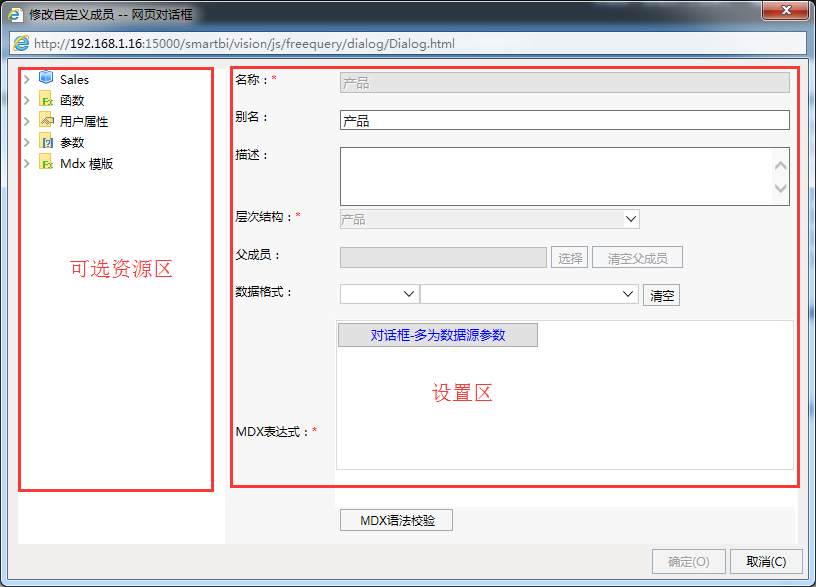816x587 pixels.
Task: Click the 选择 parent member button
Action: click(570, 258)
